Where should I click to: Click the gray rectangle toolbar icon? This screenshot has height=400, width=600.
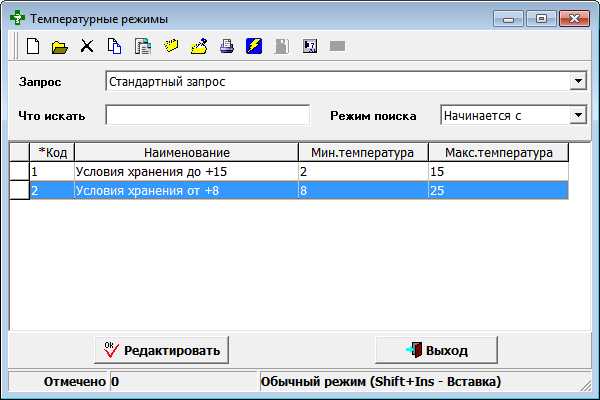coord(338,46)
